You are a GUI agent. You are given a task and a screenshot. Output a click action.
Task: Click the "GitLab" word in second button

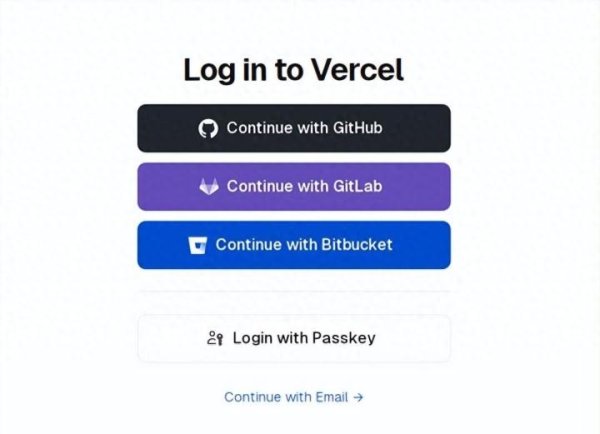point(357,186)
